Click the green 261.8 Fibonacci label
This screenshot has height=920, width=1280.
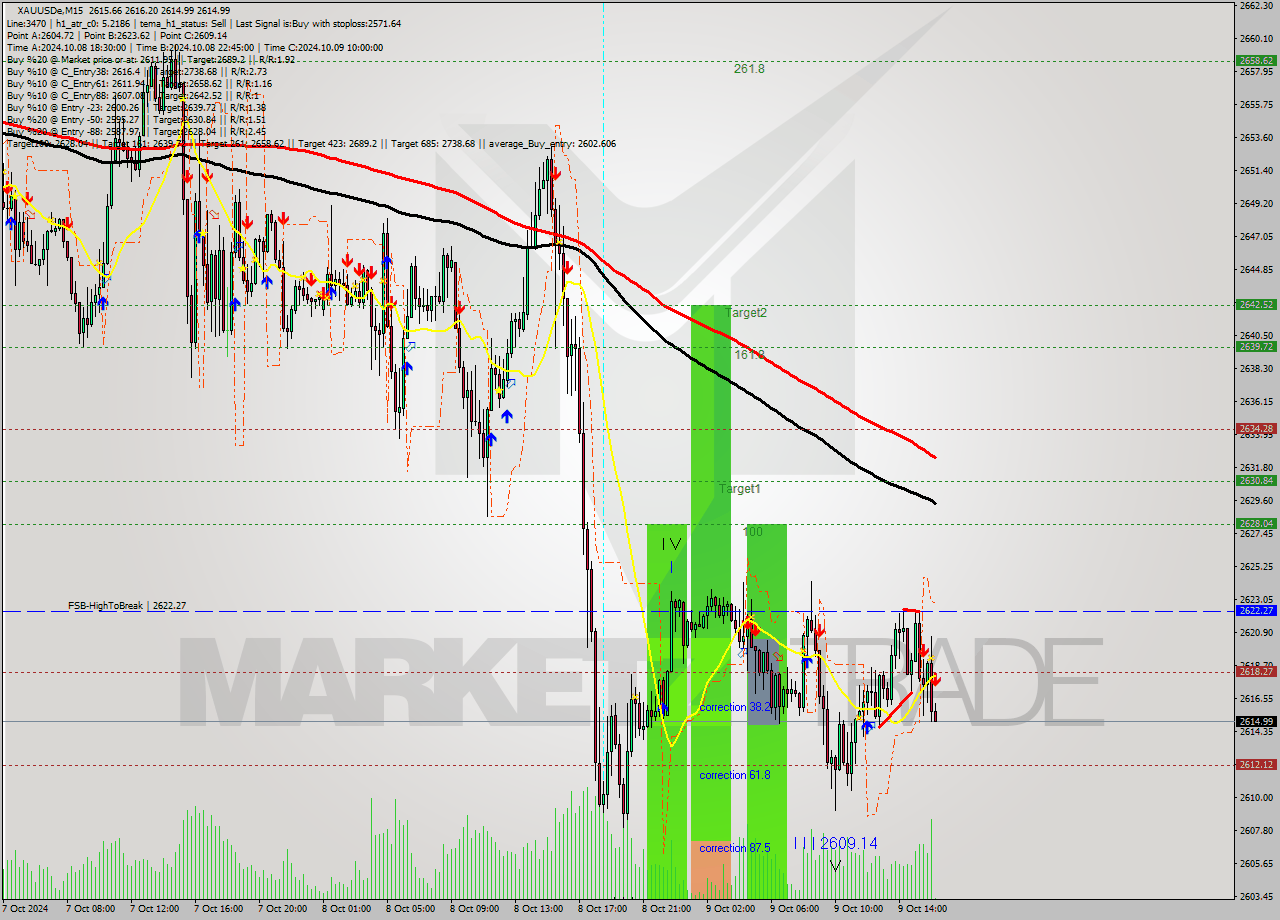[749, 69]
